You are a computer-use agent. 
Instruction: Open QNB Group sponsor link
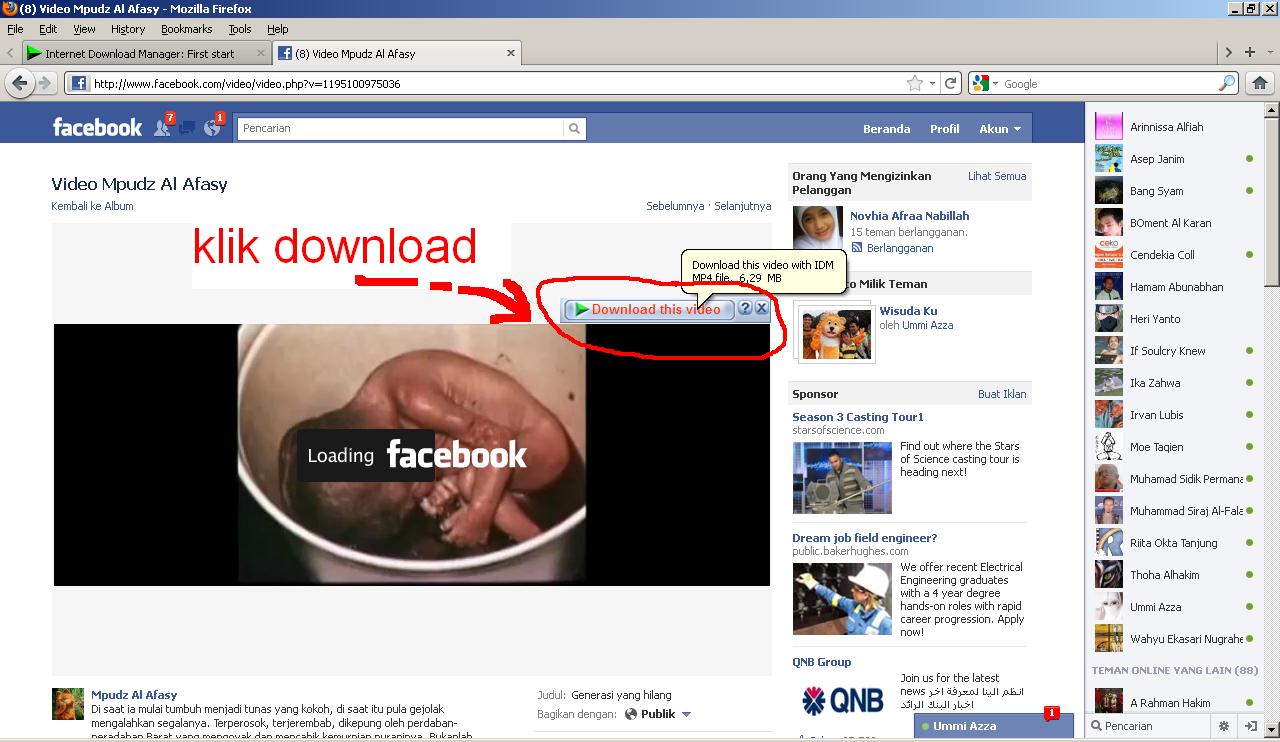822,662
